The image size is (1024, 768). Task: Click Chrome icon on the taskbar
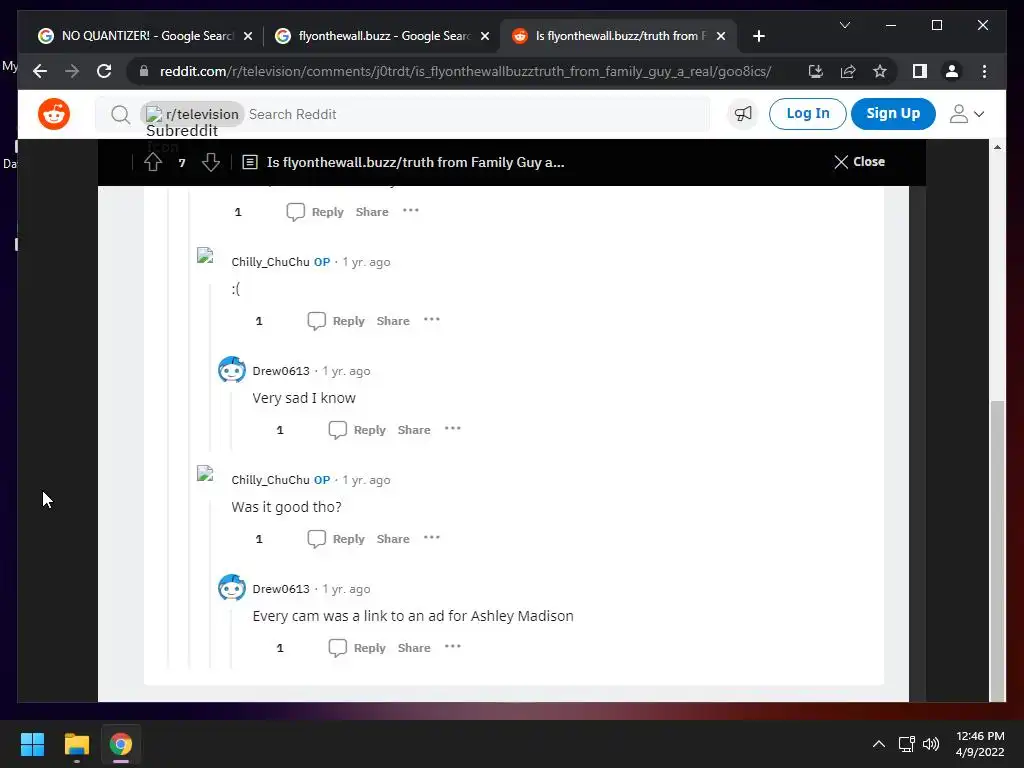(121, 744)
